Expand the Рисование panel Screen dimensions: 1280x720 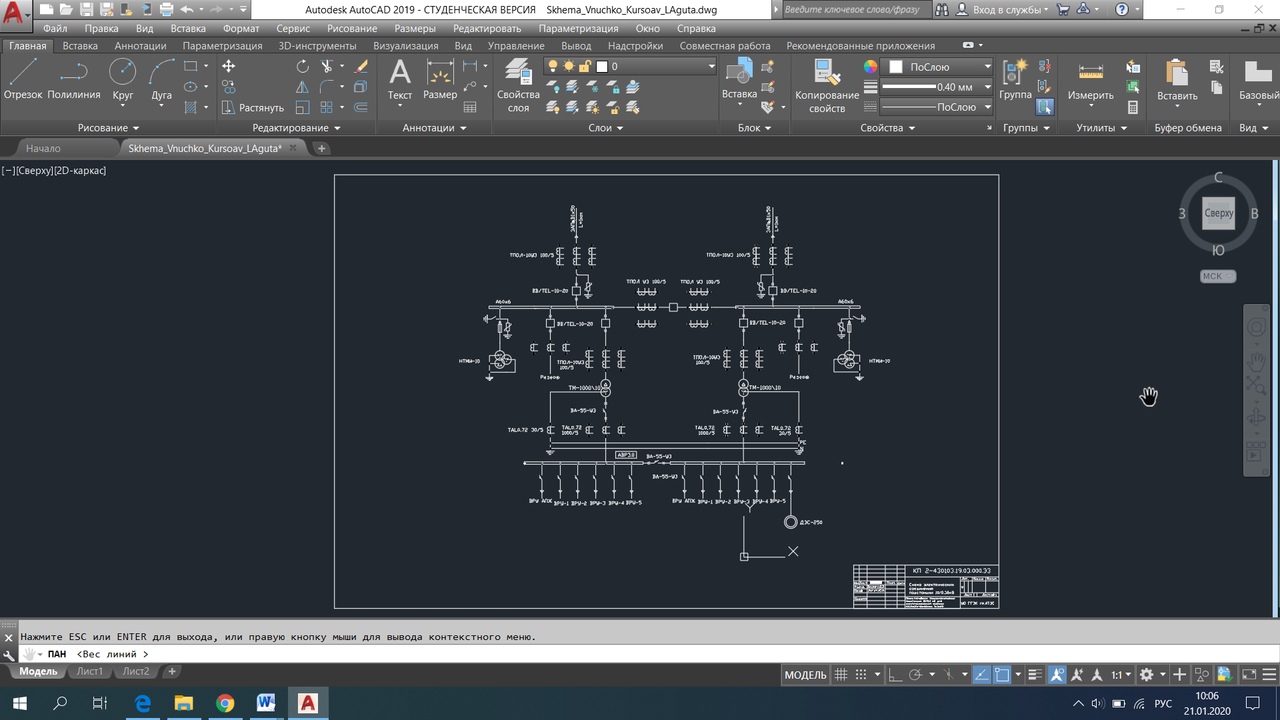coord(108,128)
